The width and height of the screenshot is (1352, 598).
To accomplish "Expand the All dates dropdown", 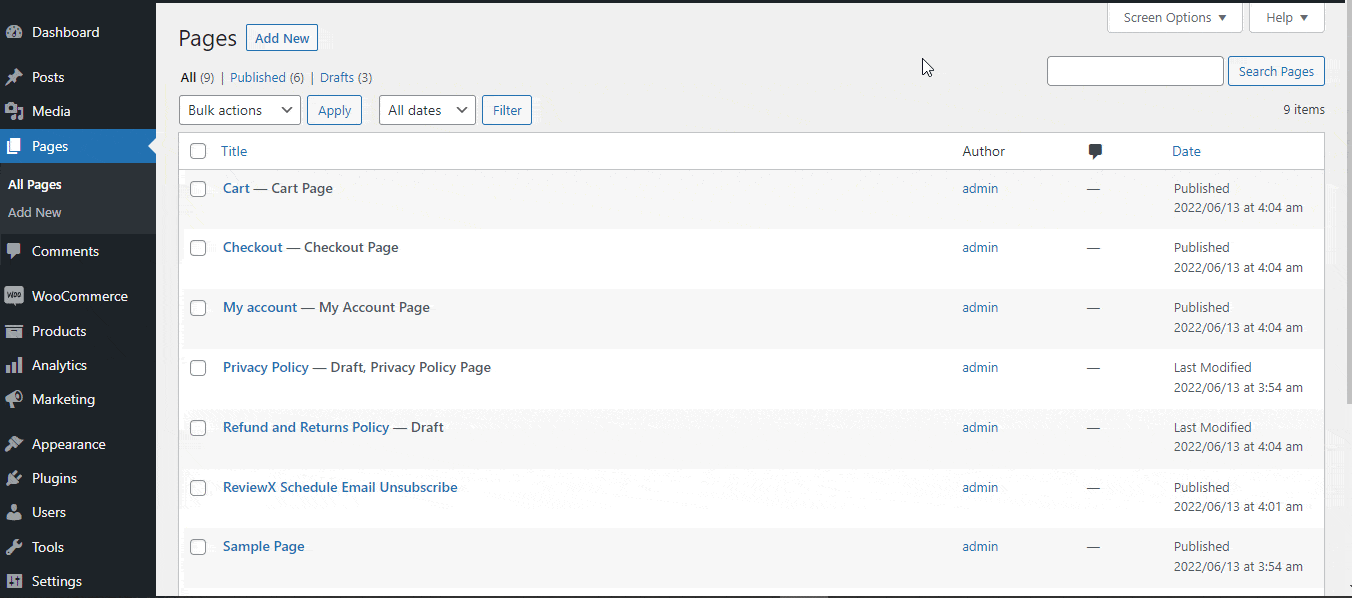I will click(427, 110).
